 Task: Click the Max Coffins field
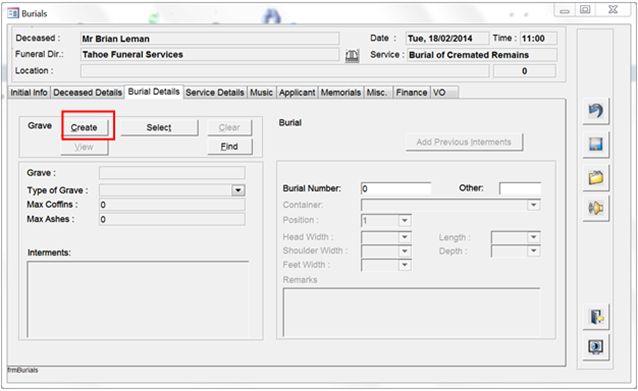(172, 205)
